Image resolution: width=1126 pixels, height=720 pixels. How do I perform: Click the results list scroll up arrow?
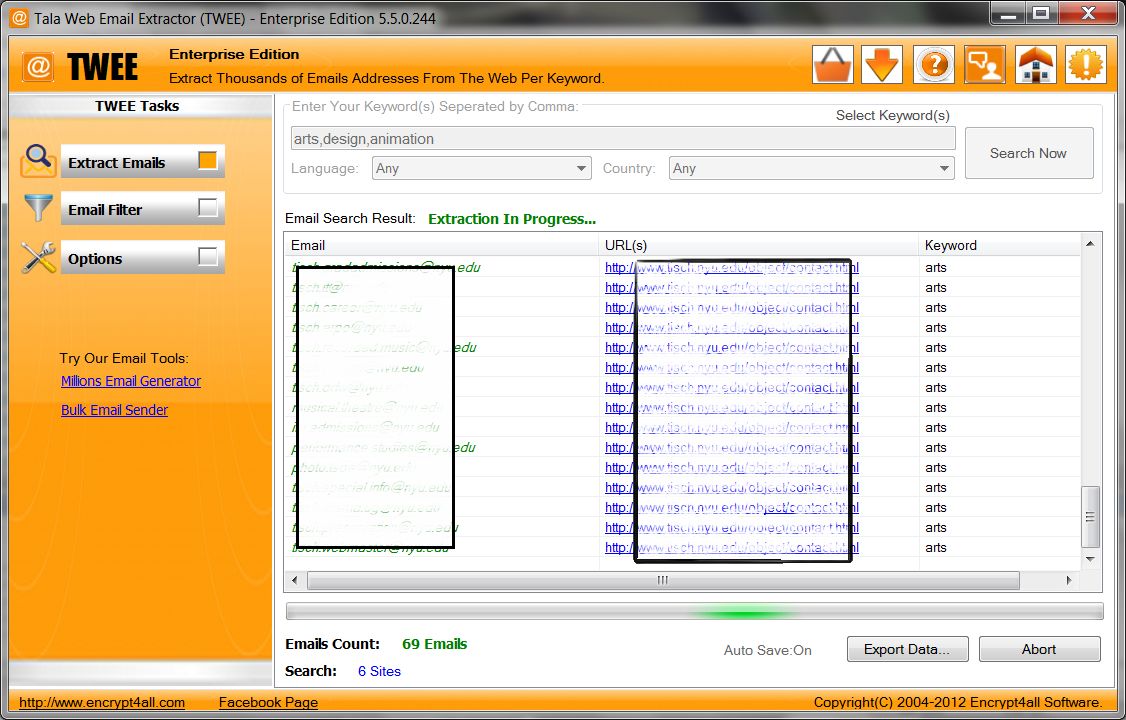pos(1090,244)
